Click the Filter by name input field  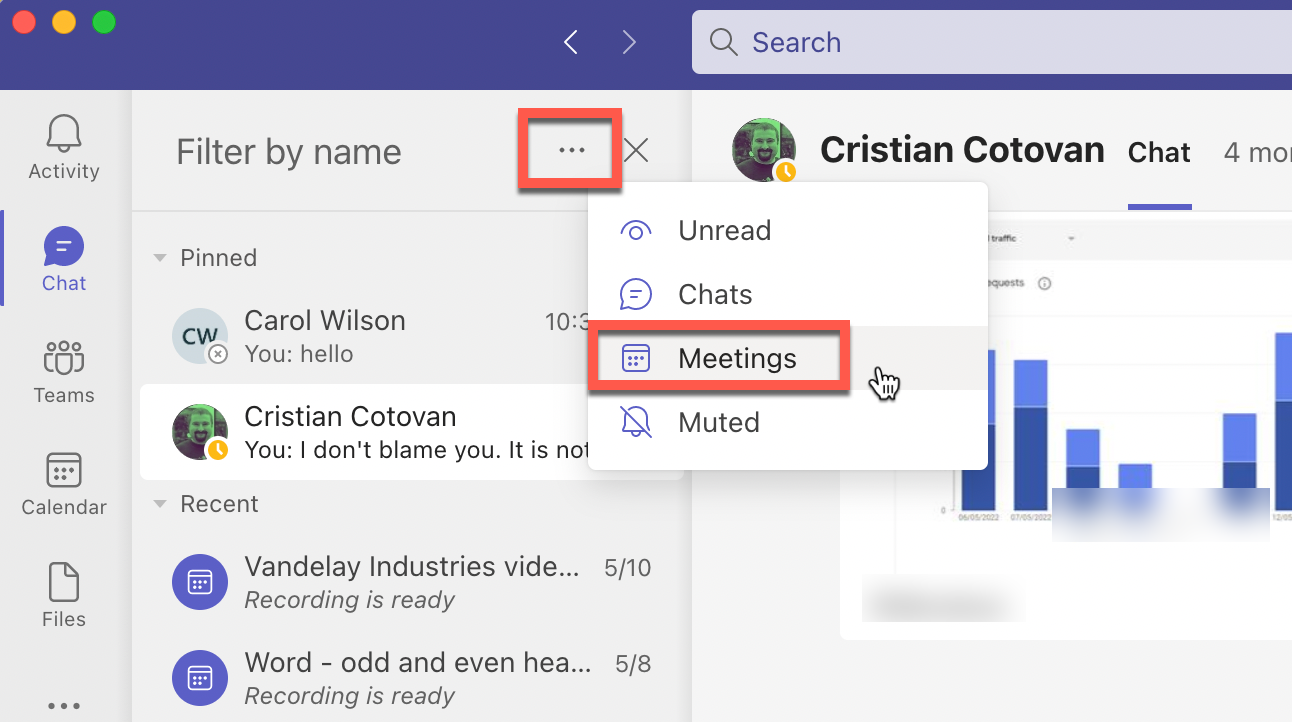288,151
